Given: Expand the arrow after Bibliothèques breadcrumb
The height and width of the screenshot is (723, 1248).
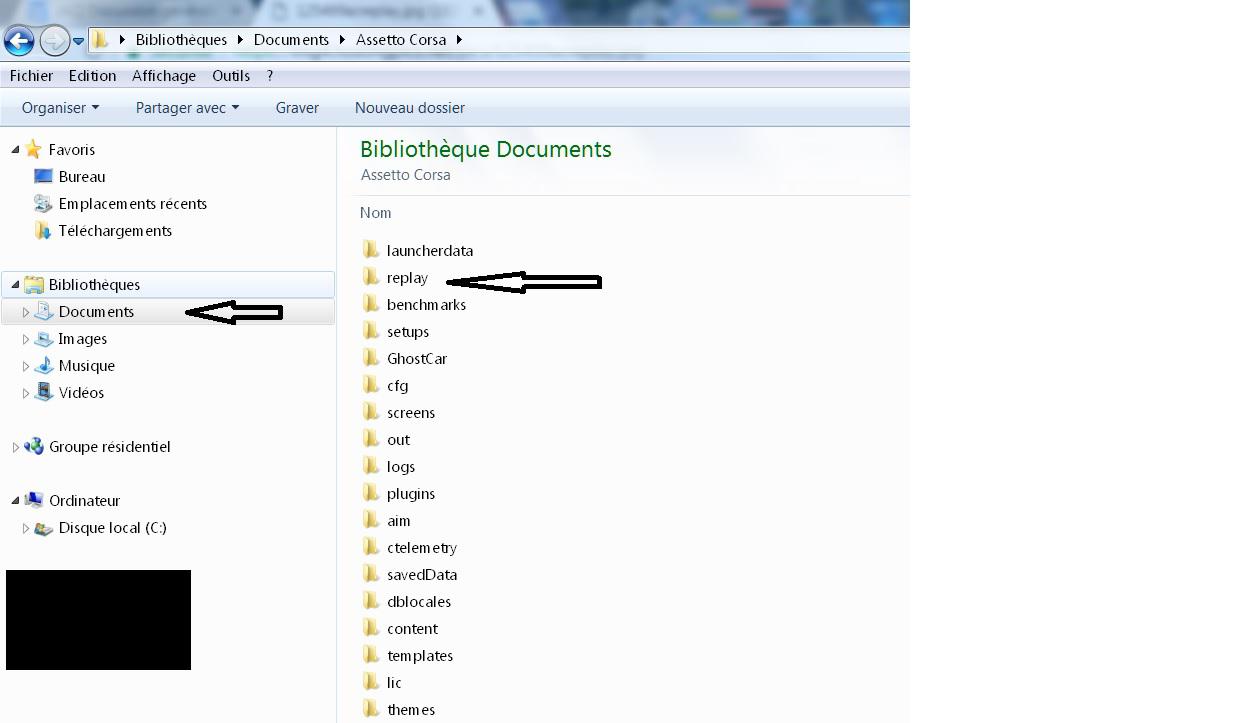Looking at the screenshot, I should click(240, 40).
